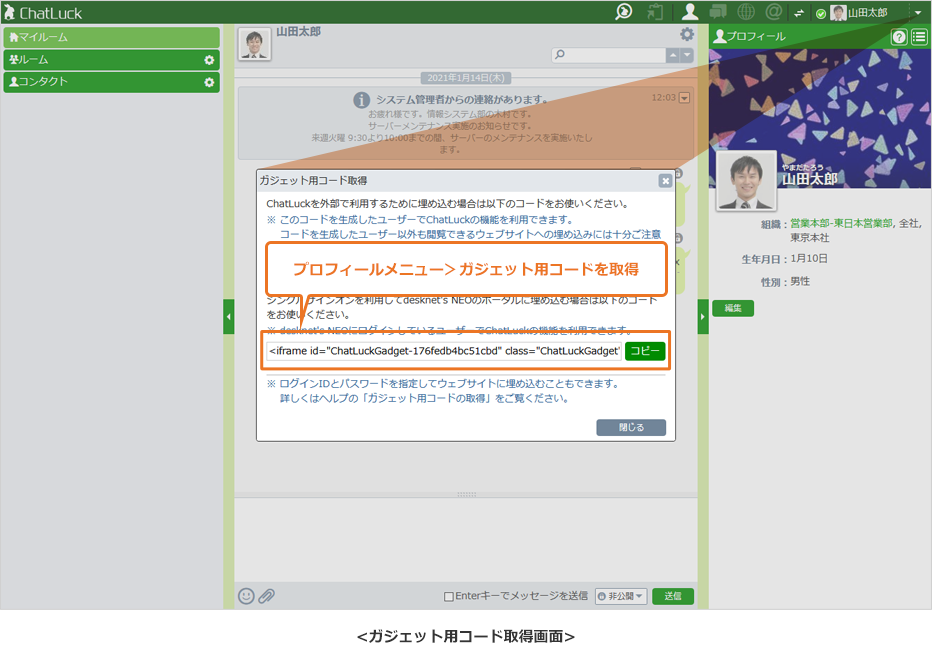Screen dimensions: 932x658
Task: Open the search icon in the header bar
Action: [624, 12]
